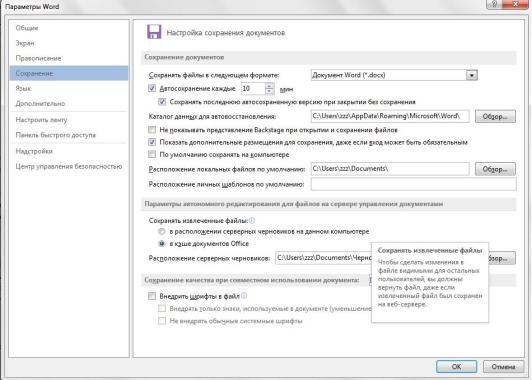This screenshot has height=380, width=532.
Task: Select в кэше документов Office radio button
Action: click(x=162, y=244)
